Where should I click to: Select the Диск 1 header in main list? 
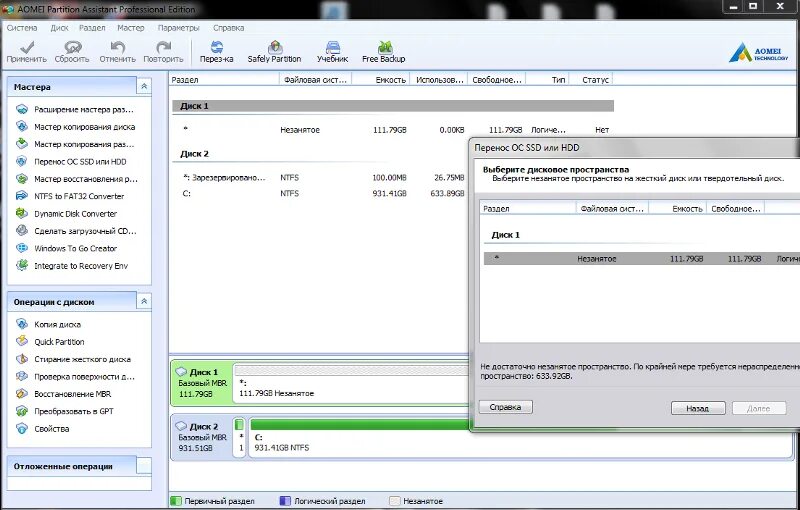click(393, 106)
